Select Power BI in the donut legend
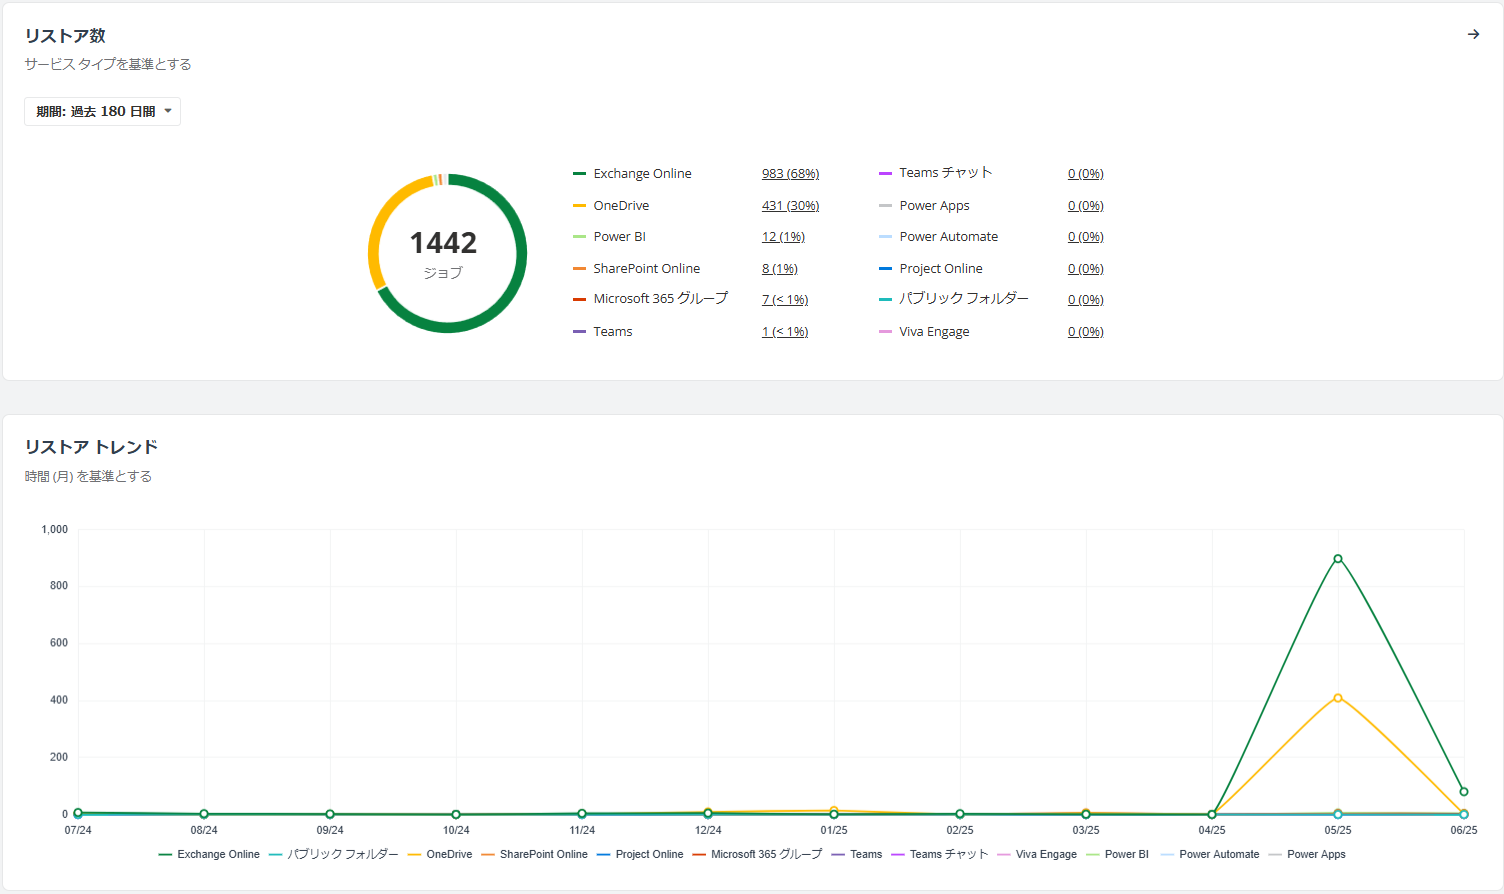1504x894 pixels. pyautogui.click(x=609, y=236)
